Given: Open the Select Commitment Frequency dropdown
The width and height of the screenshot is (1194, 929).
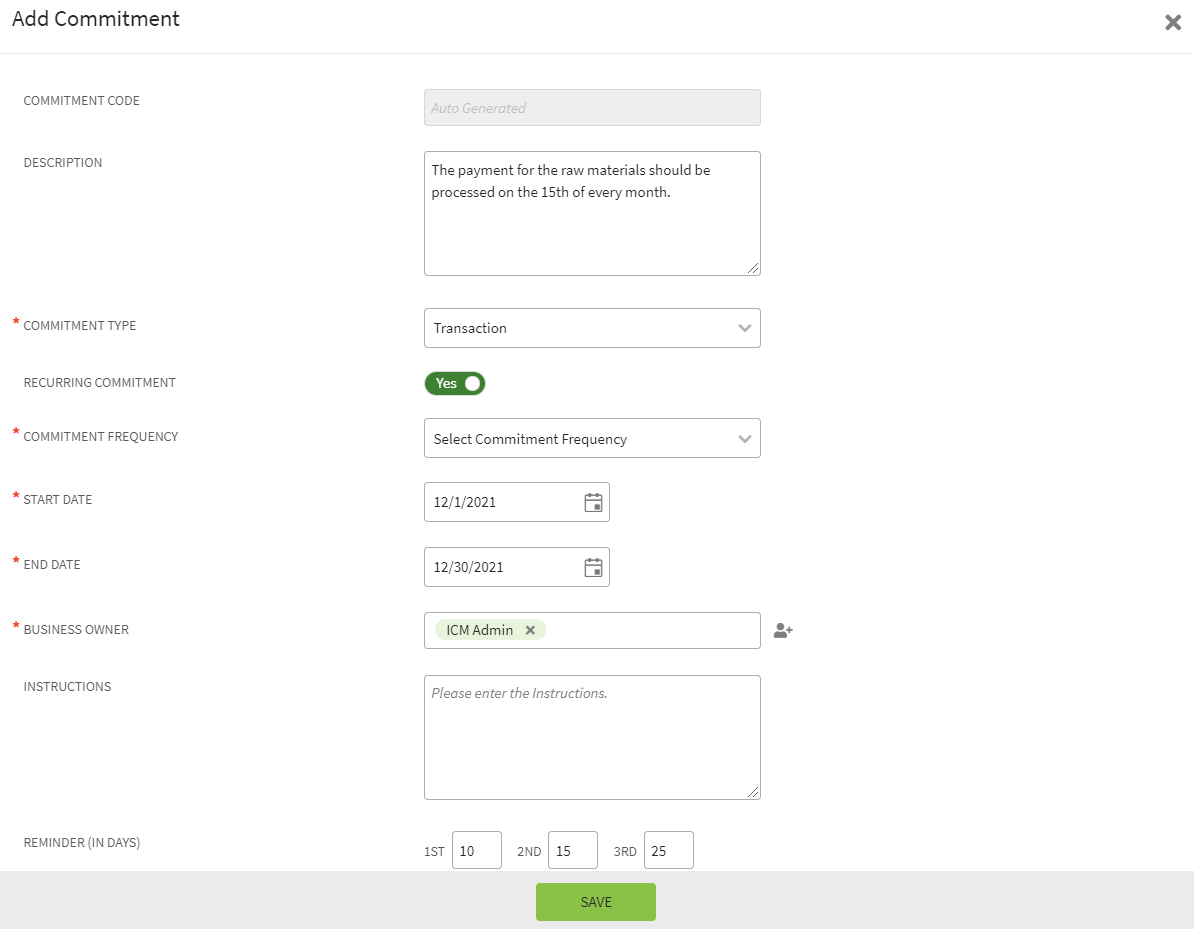Looking at the screenshot, I should (x=591, y=439).
